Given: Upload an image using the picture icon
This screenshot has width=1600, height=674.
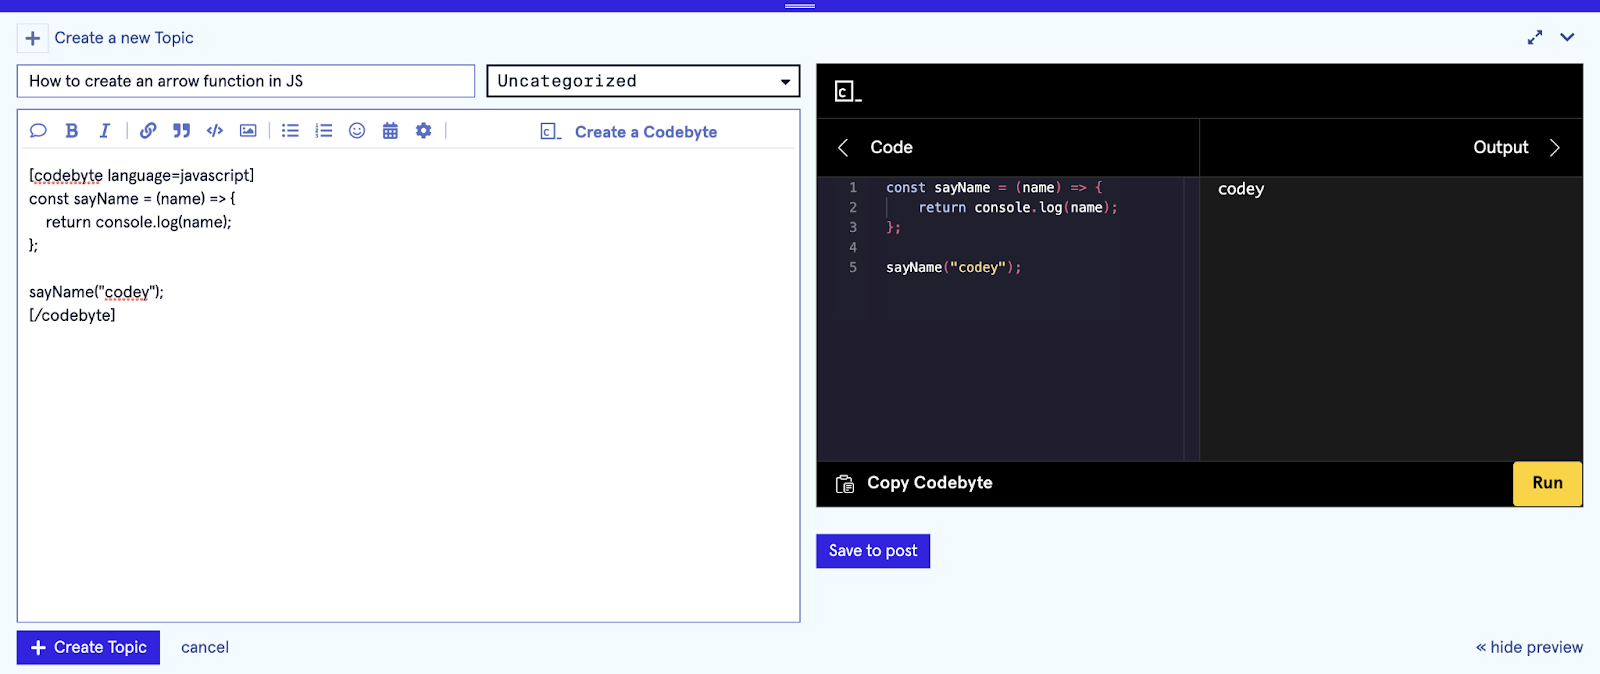Looking at the screenshot, I should point(248,131).
